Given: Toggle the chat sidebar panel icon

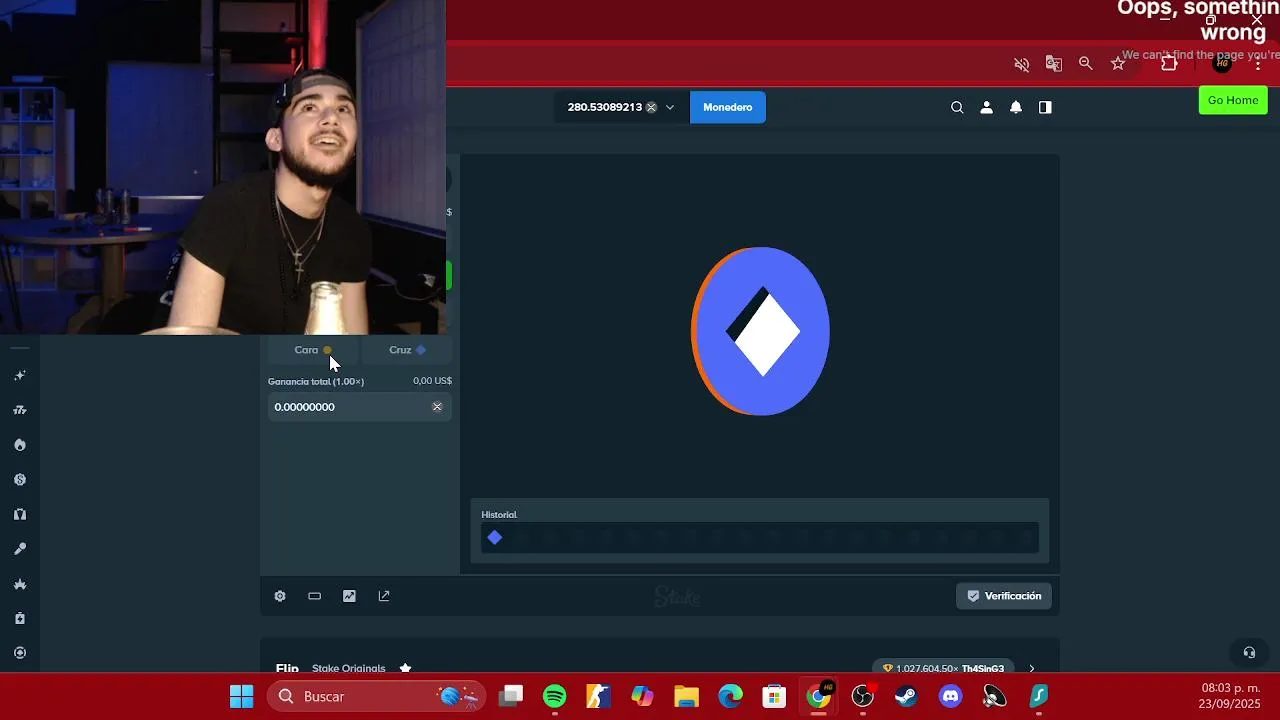Looking at the screenshot, I should click(1045, 107).
